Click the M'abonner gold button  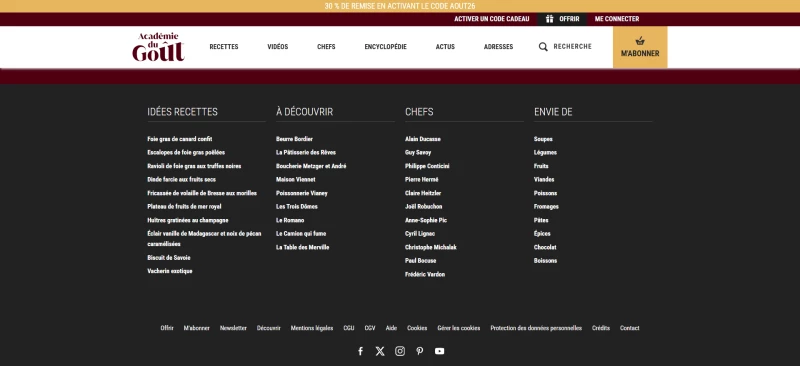click(640, 47)
